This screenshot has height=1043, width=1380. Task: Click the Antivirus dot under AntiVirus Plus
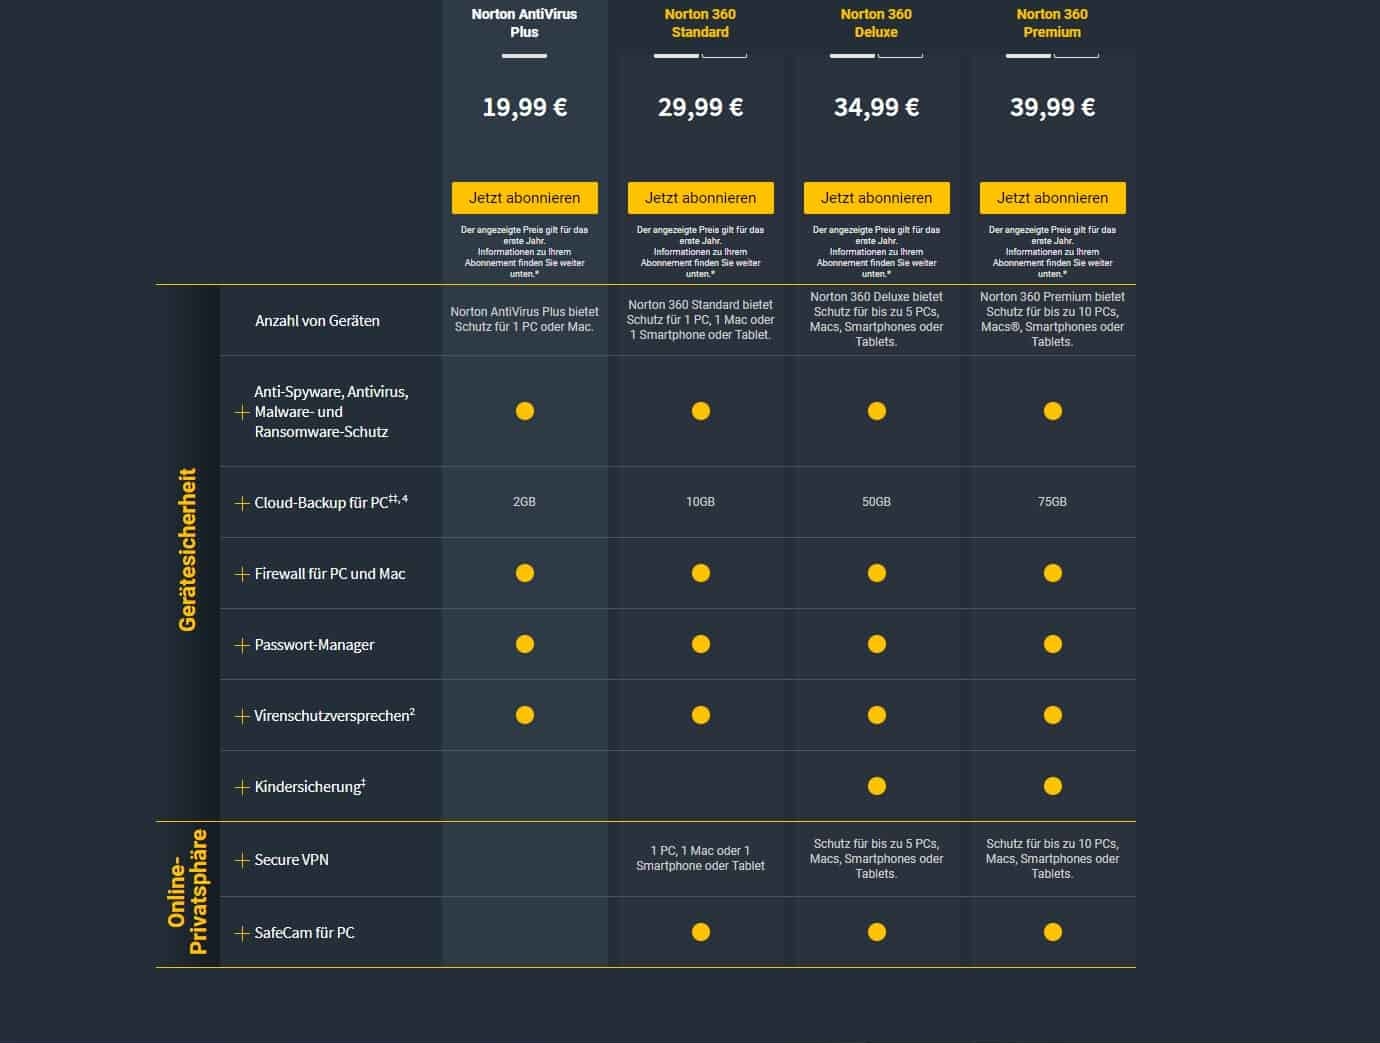(x=524, y=411)
